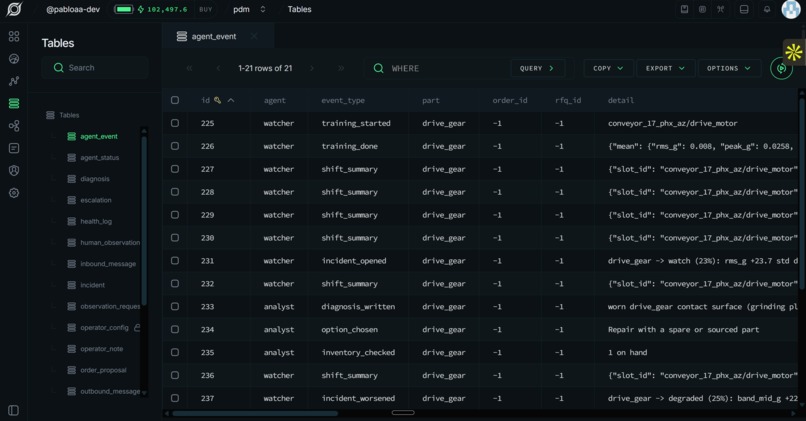This screenshot has height=421, width=806.
Task: Expand the EXPORT dropdown
Action: tap(665, 68)
